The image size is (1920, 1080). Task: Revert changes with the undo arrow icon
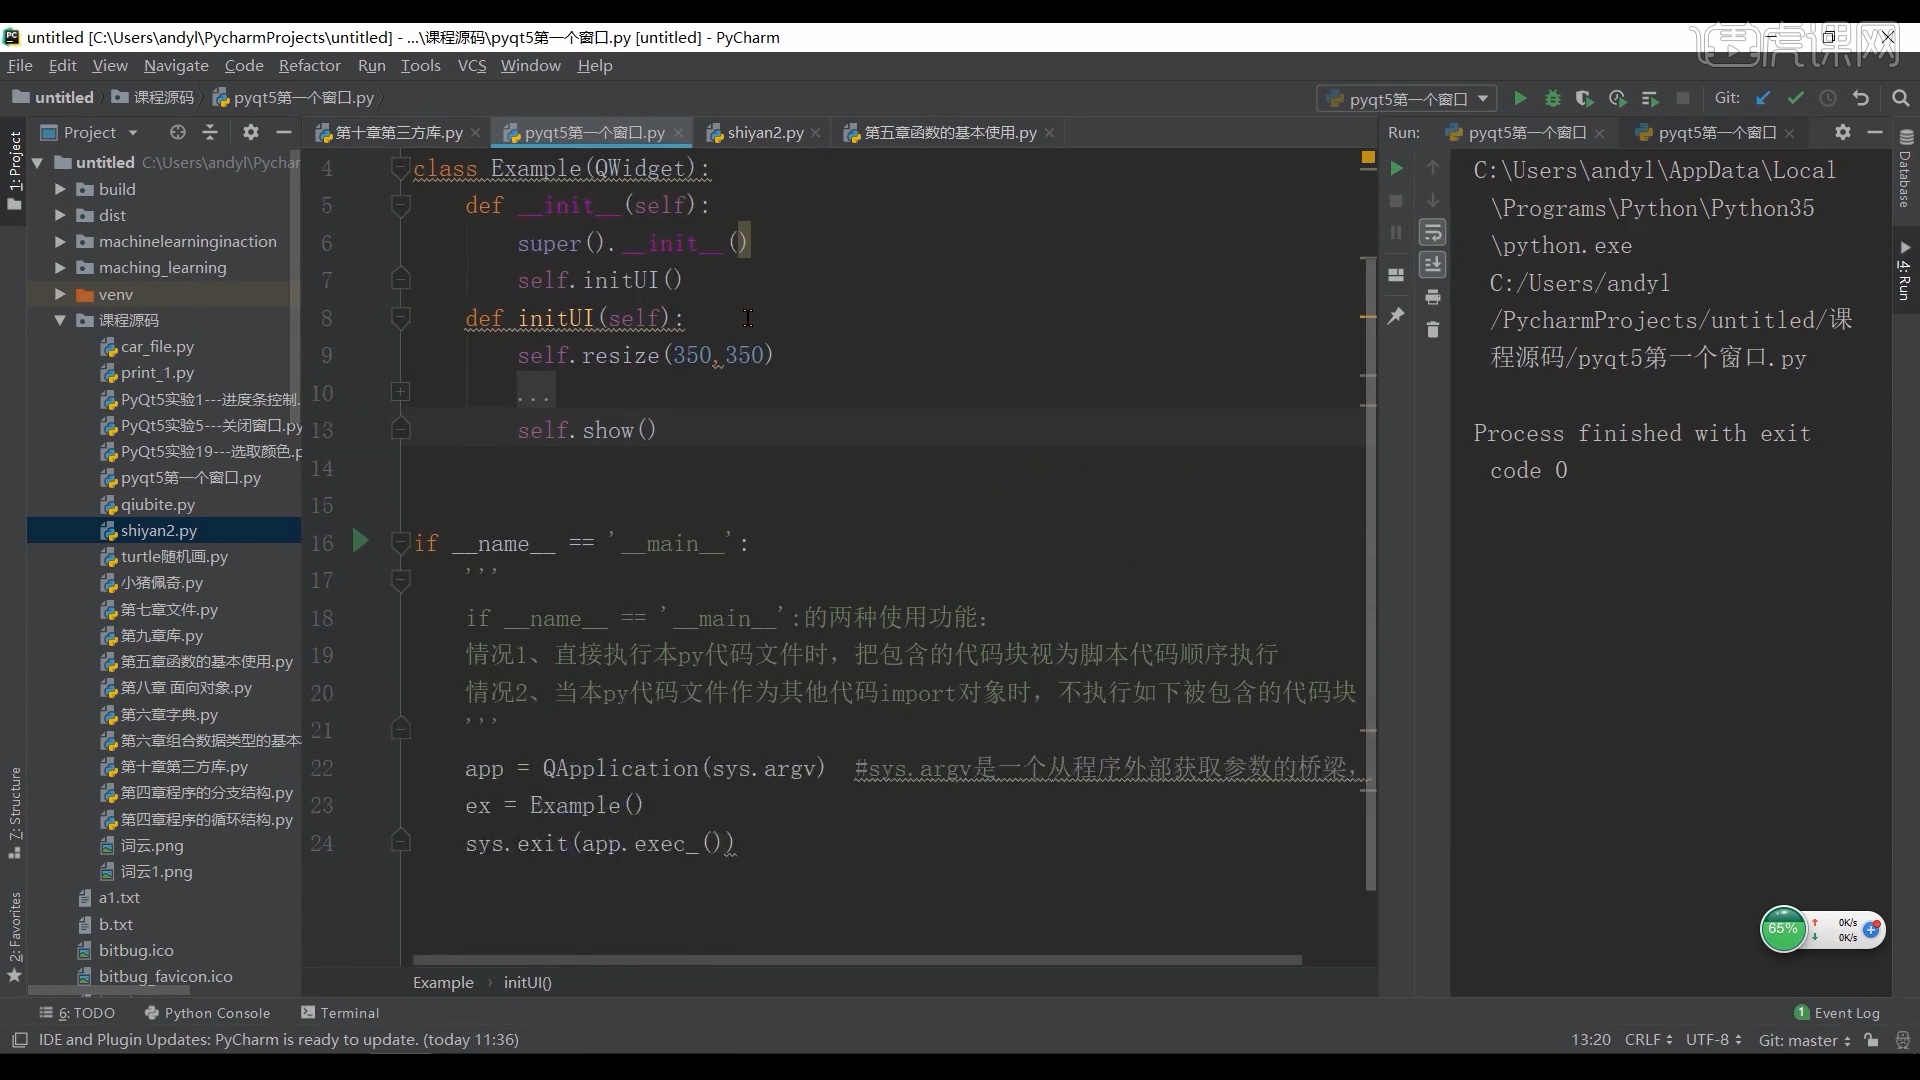tap(1861, 98)
